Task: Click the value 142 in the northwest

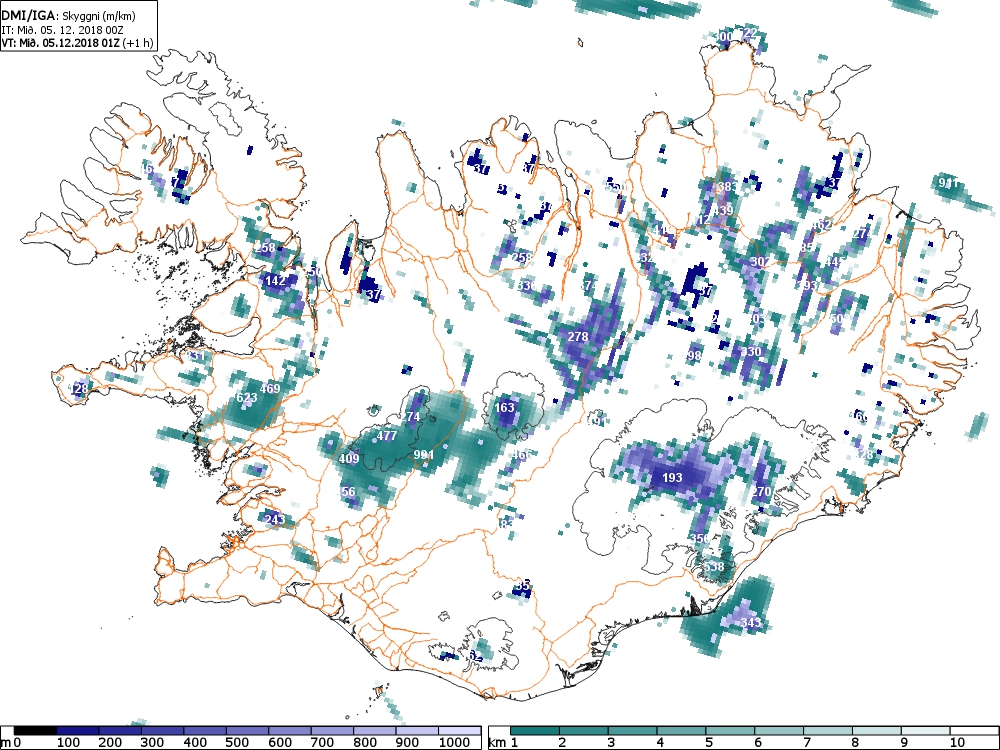Action: [275, 280]
